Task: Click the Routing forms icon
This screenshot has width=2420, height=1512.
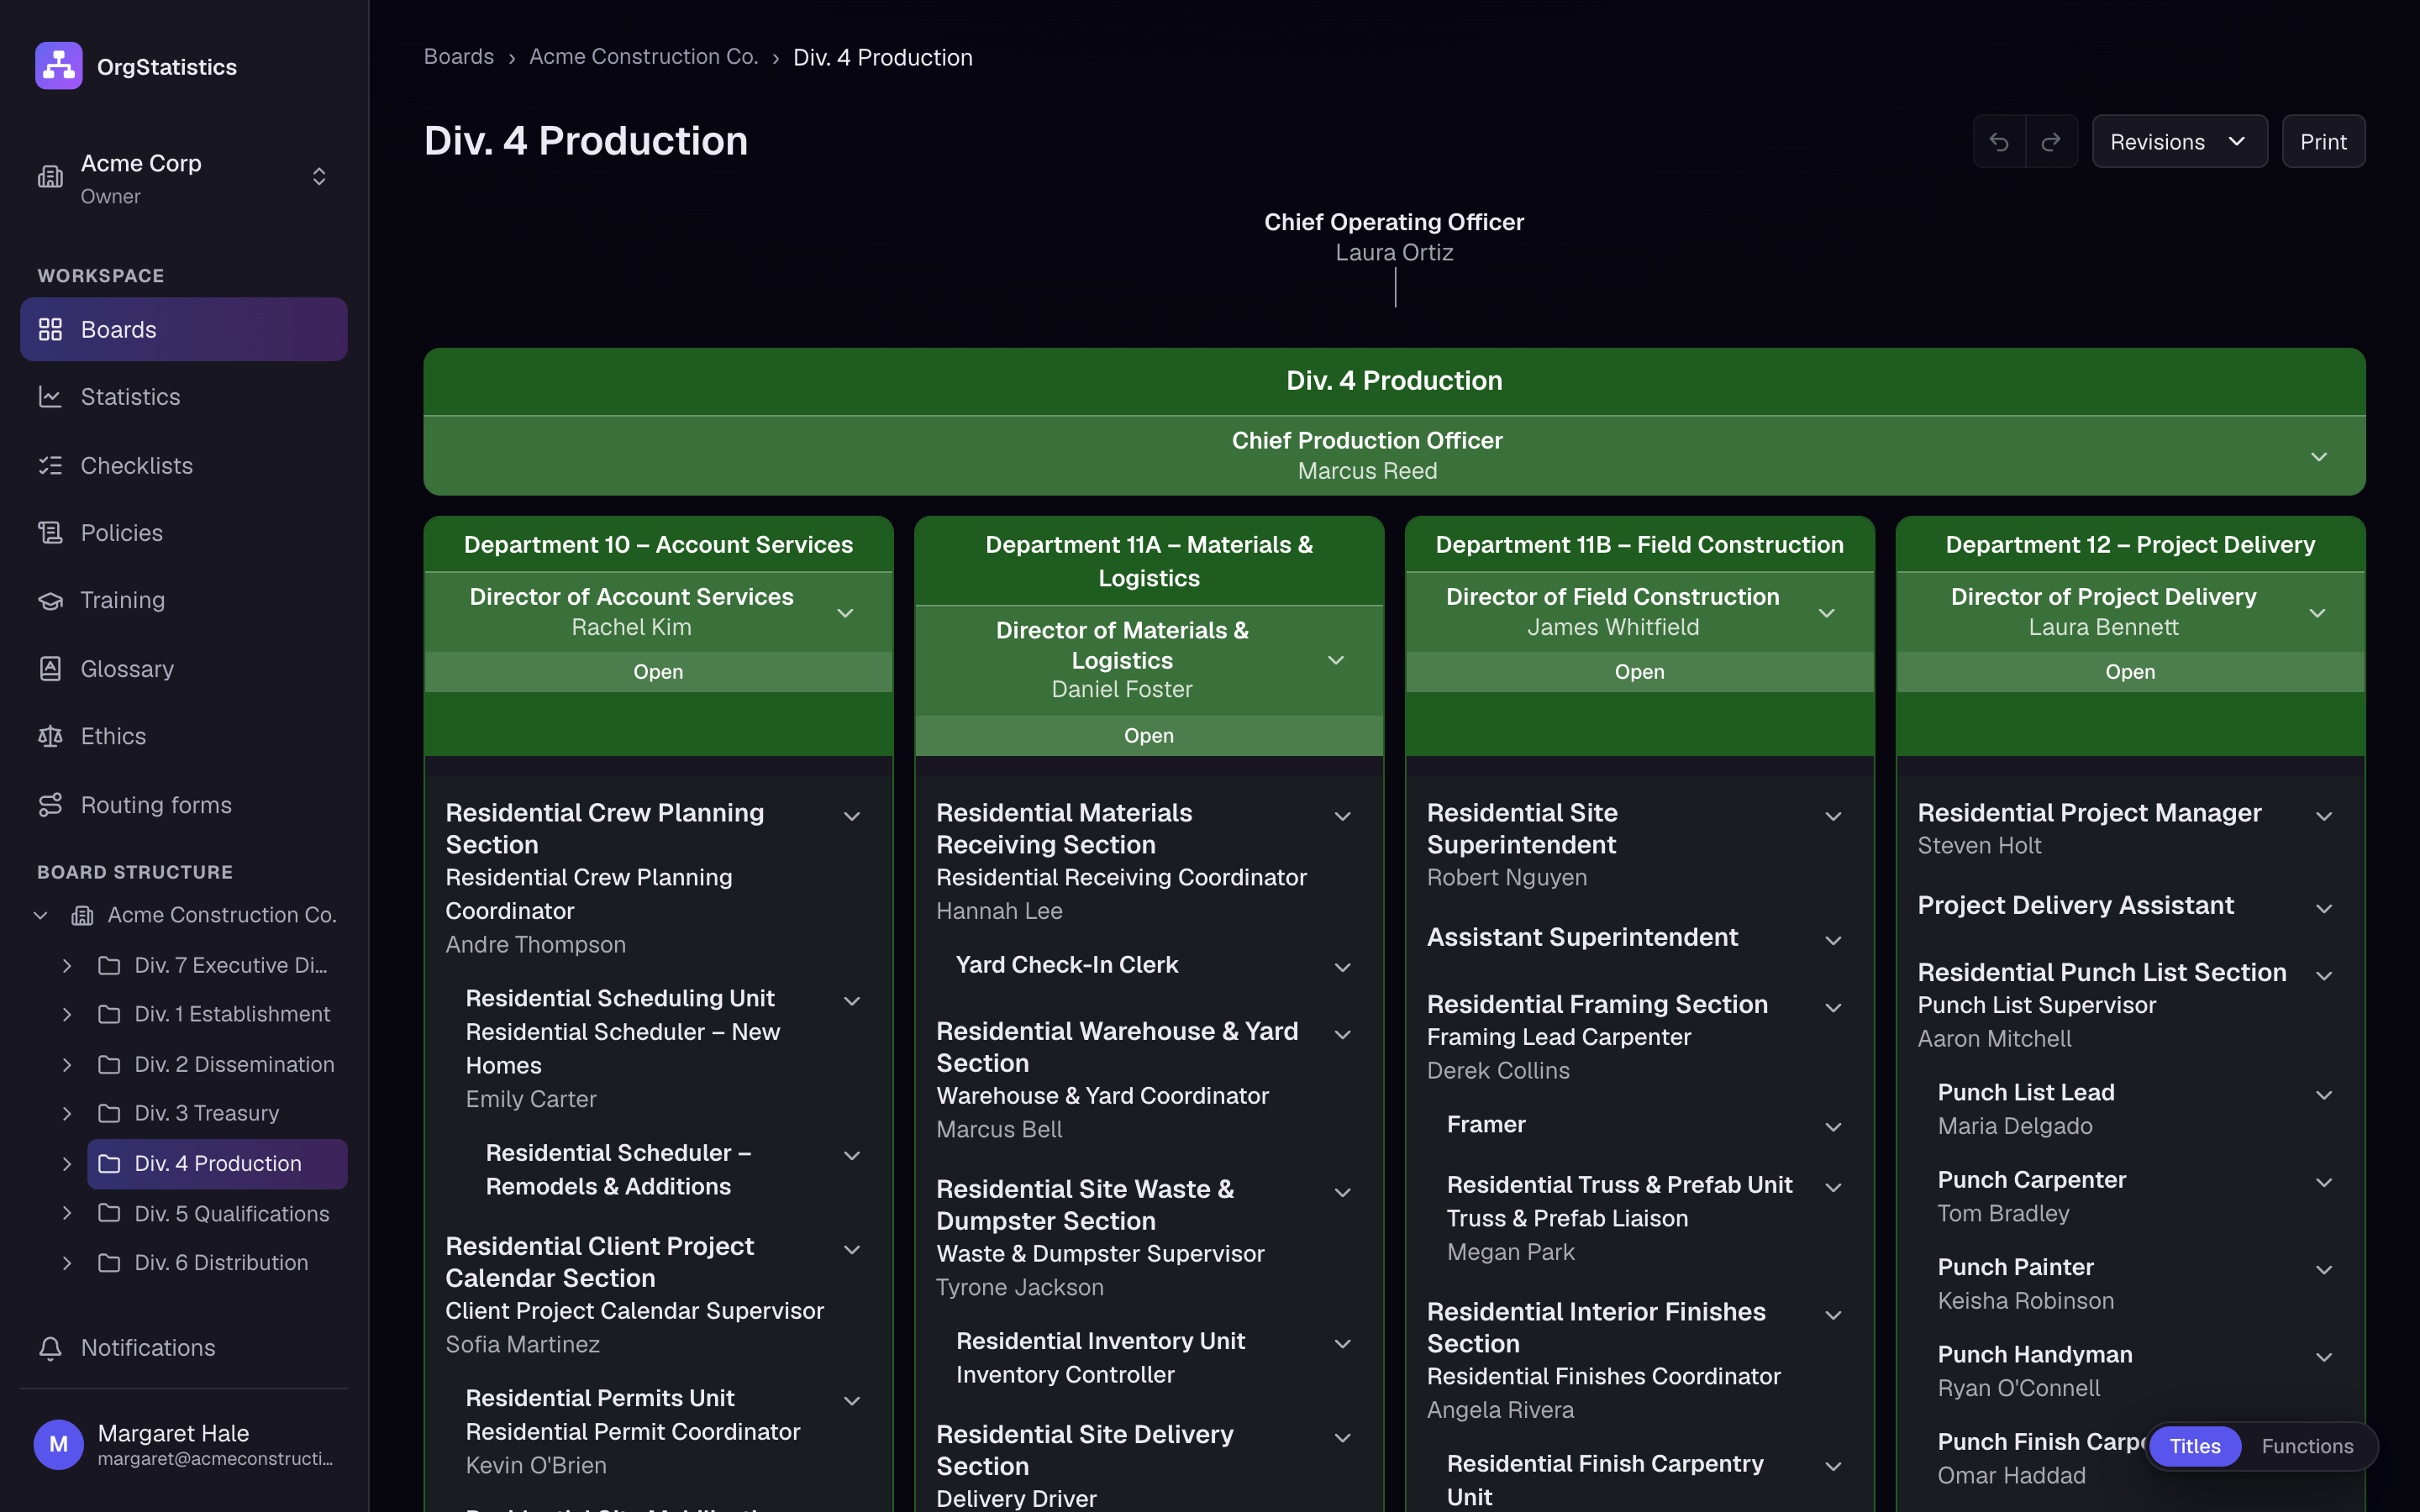Action: (50, 805)
